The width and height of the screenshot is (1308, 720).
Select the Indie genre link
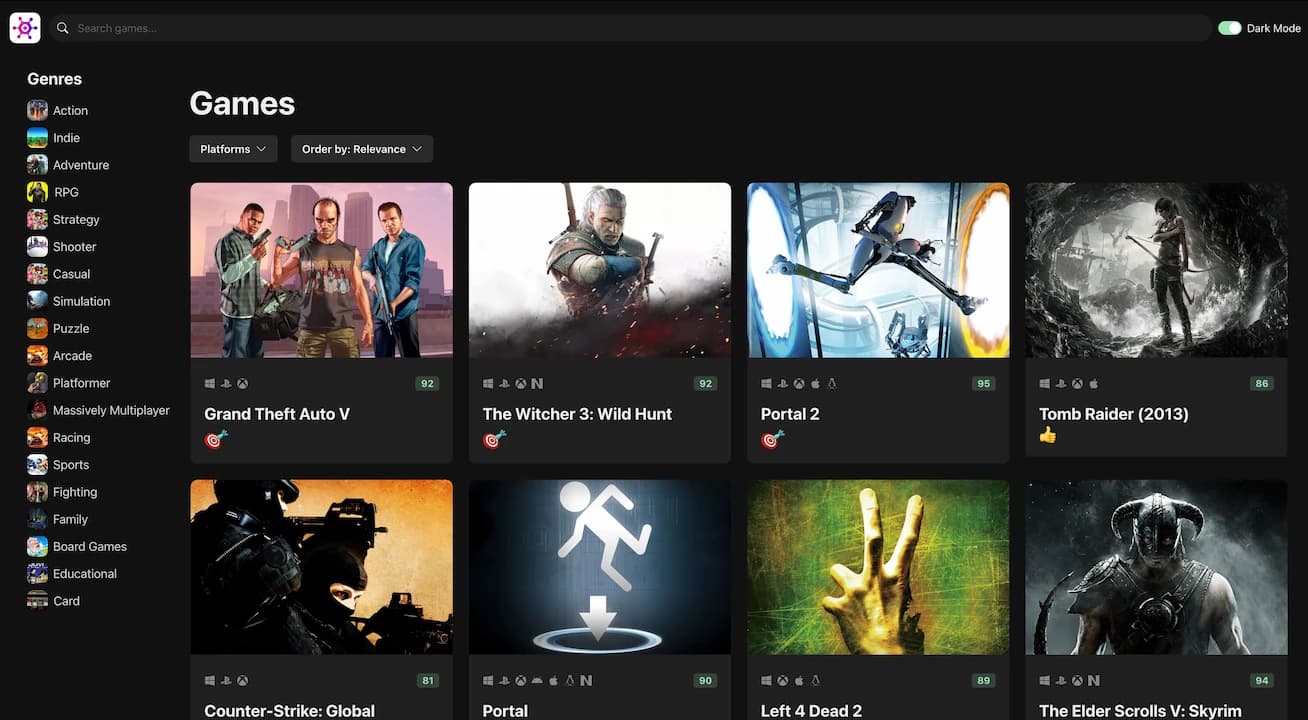click(66, 138)
